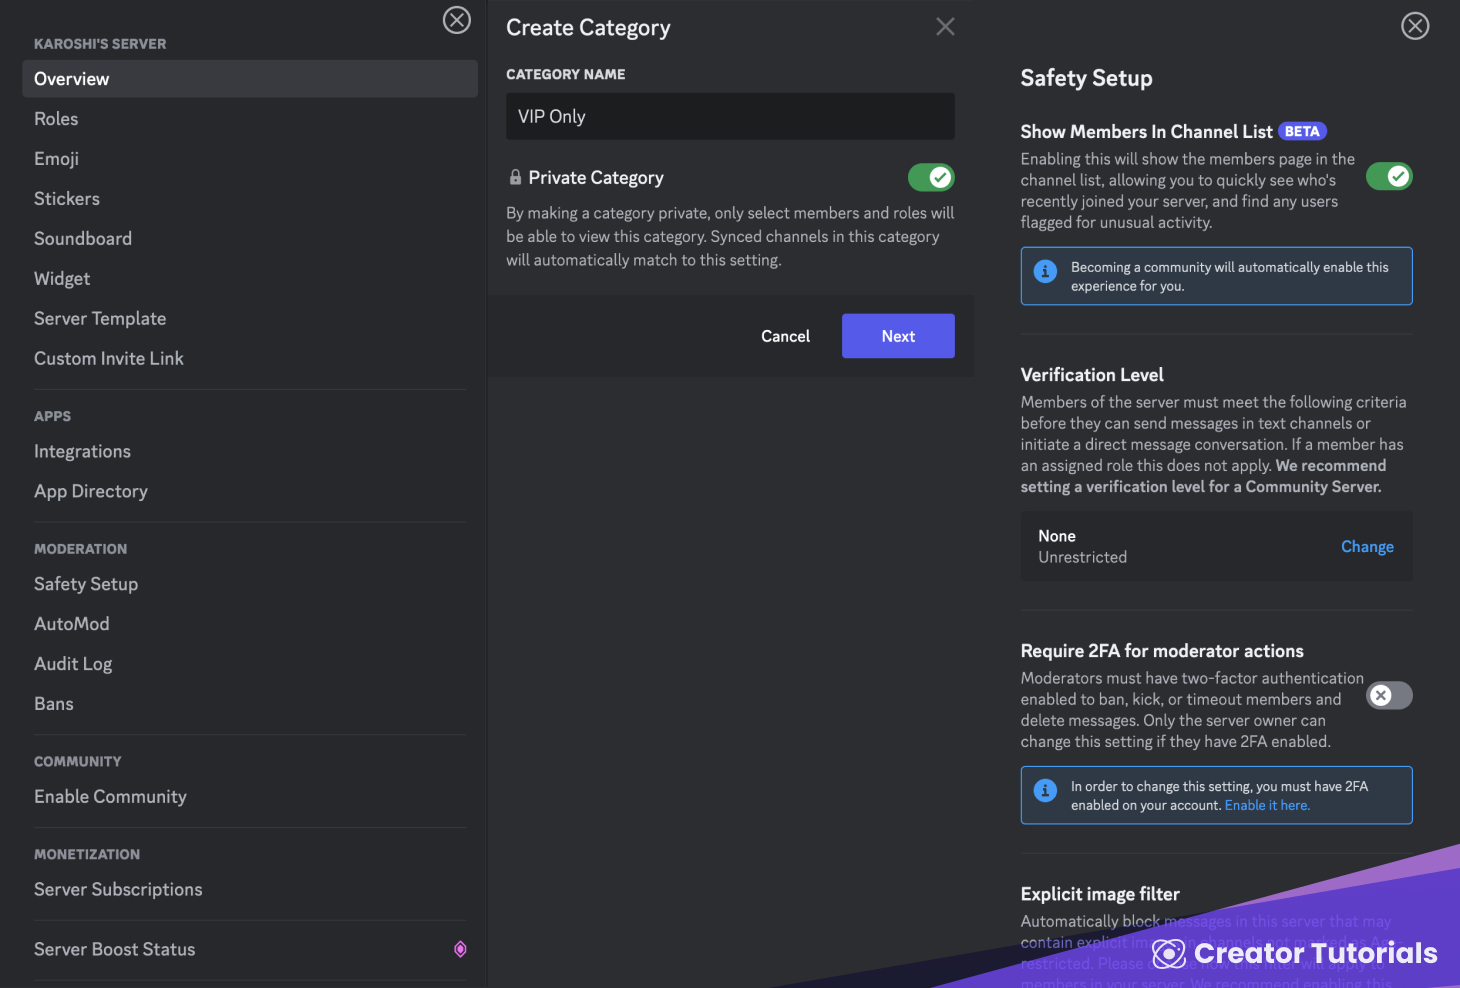Open the Stickers settings
This screenshot has height=988, width=1460.
click(x=66, y=198)
